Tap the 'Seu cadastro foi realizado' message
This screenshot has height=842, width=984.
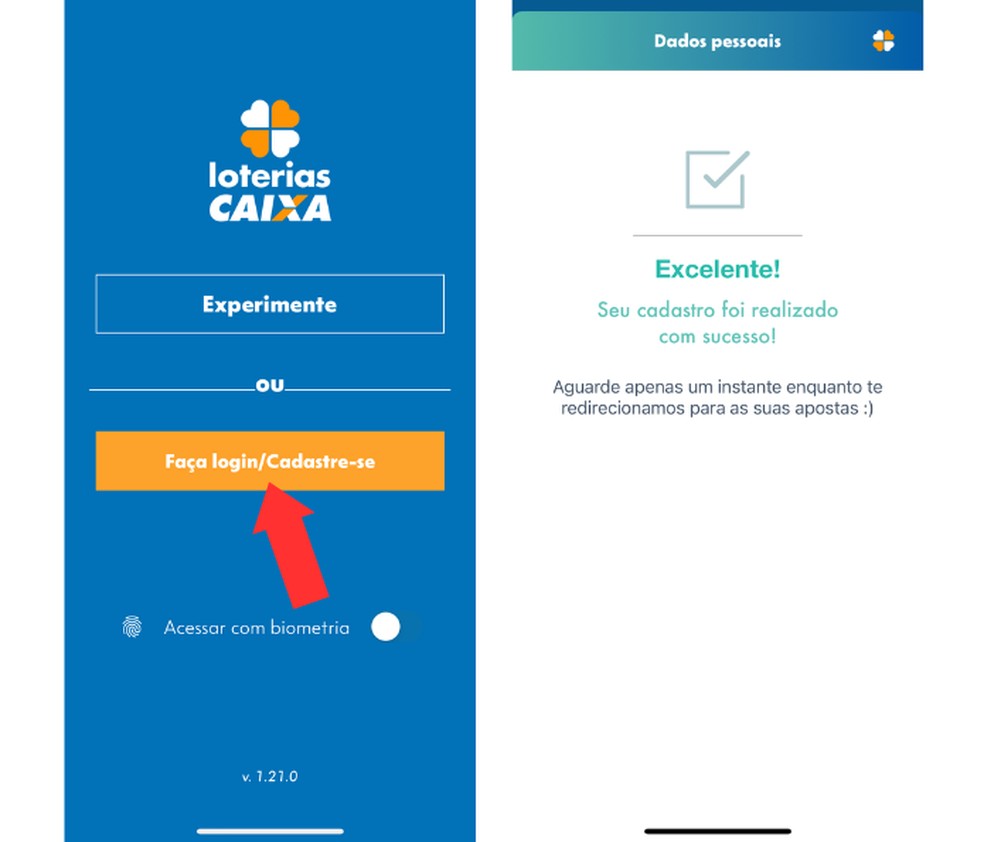[x=717, y=310]
